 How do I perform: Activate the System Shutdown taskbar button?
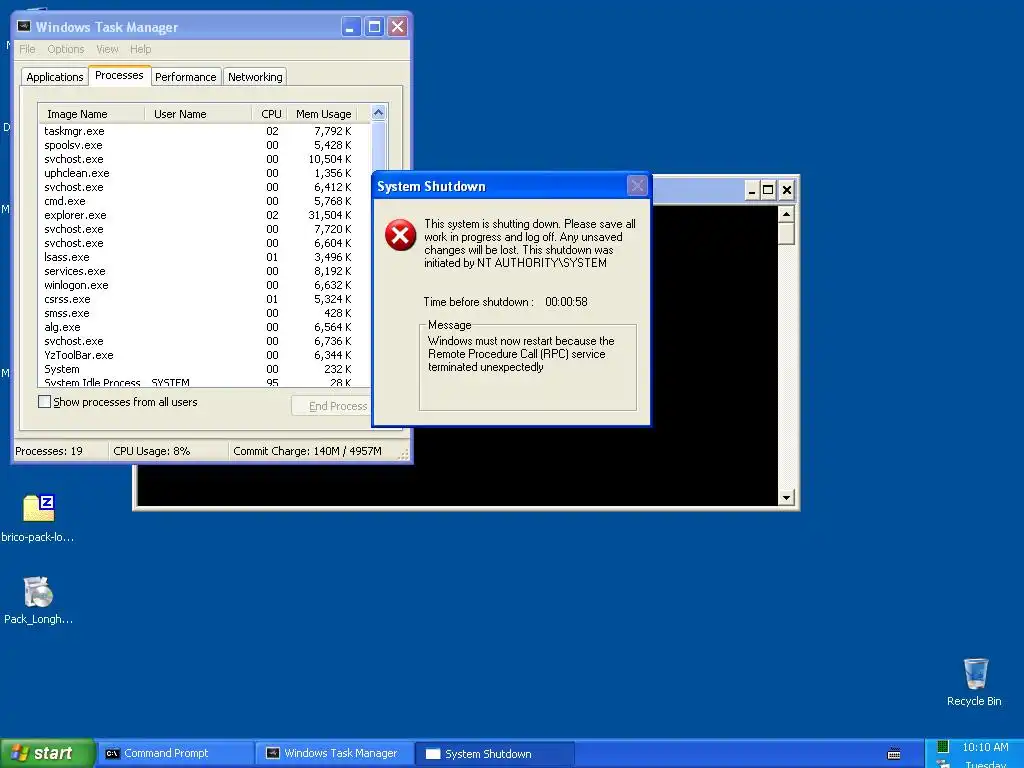(x=495, y=754)
